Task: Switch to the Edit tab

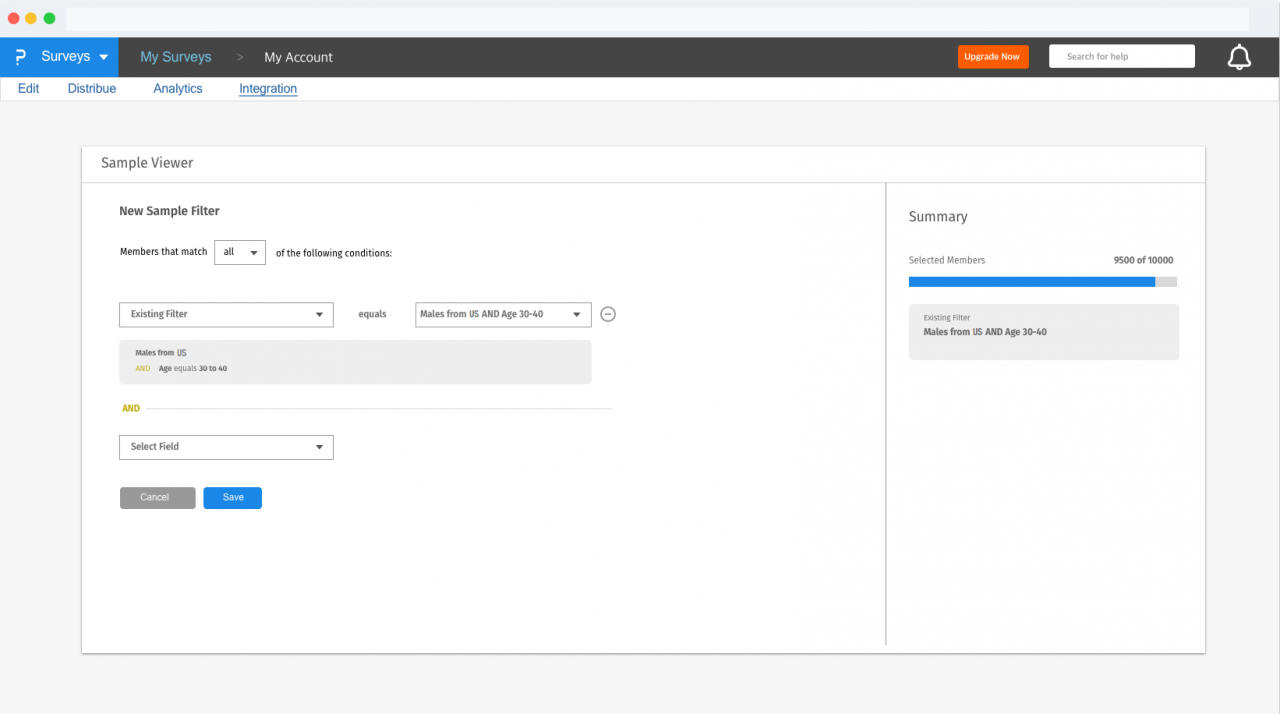Action: [28, 88]
